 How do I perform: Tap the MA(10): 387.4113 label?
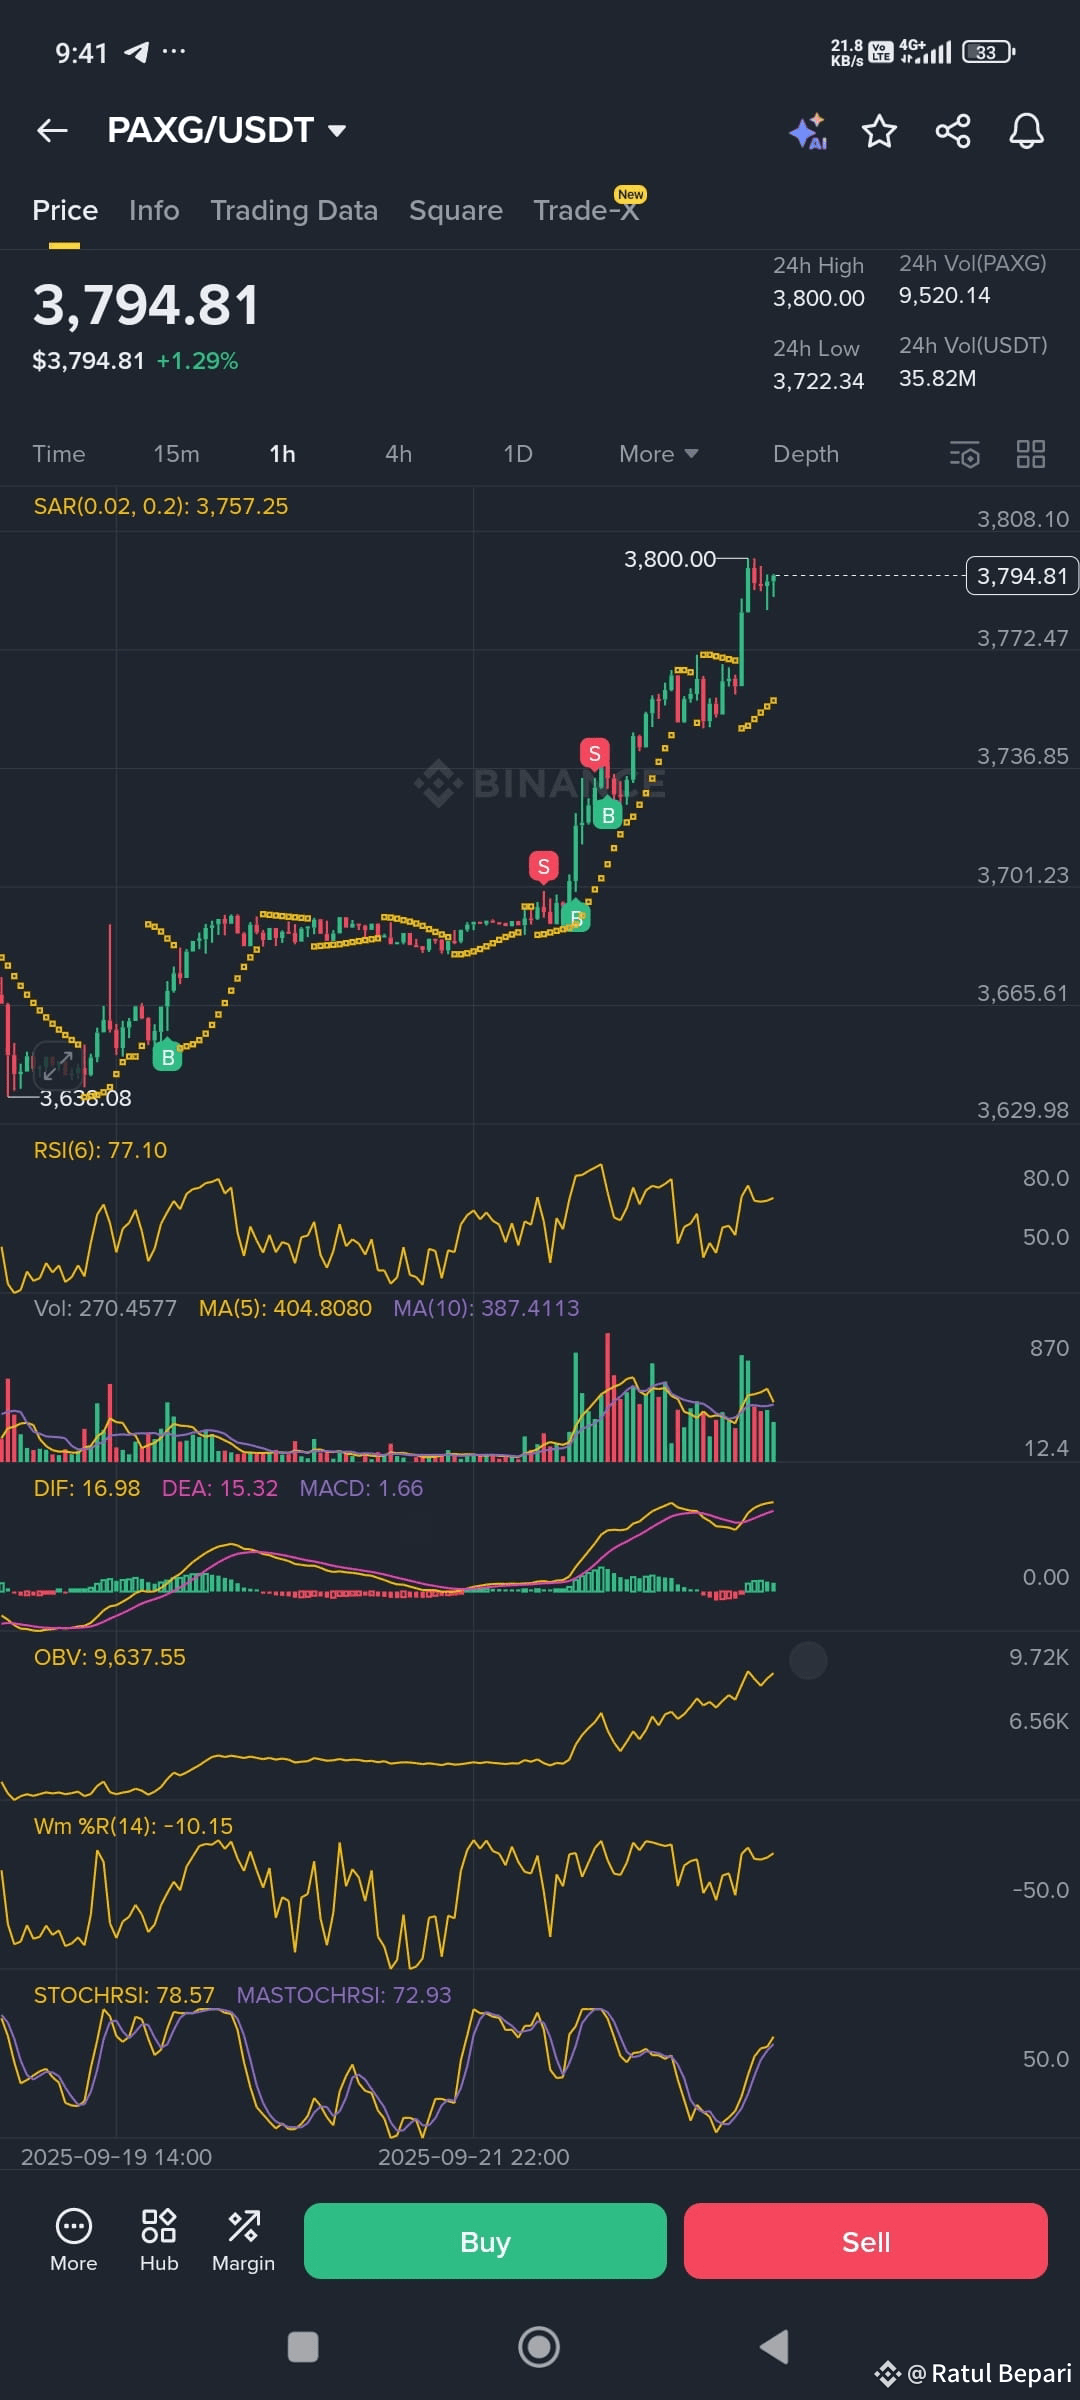tap(486, 1308)
